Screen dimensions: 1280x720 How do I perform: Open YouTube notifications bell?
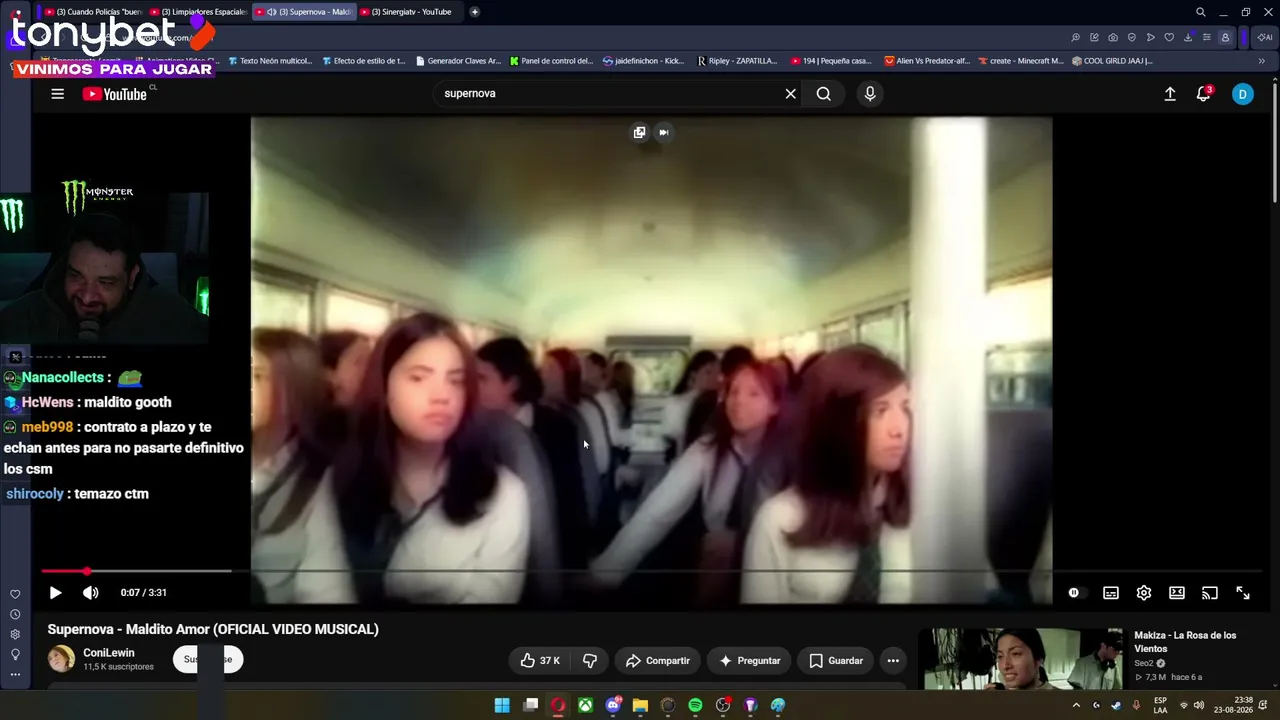[1204, 94]
